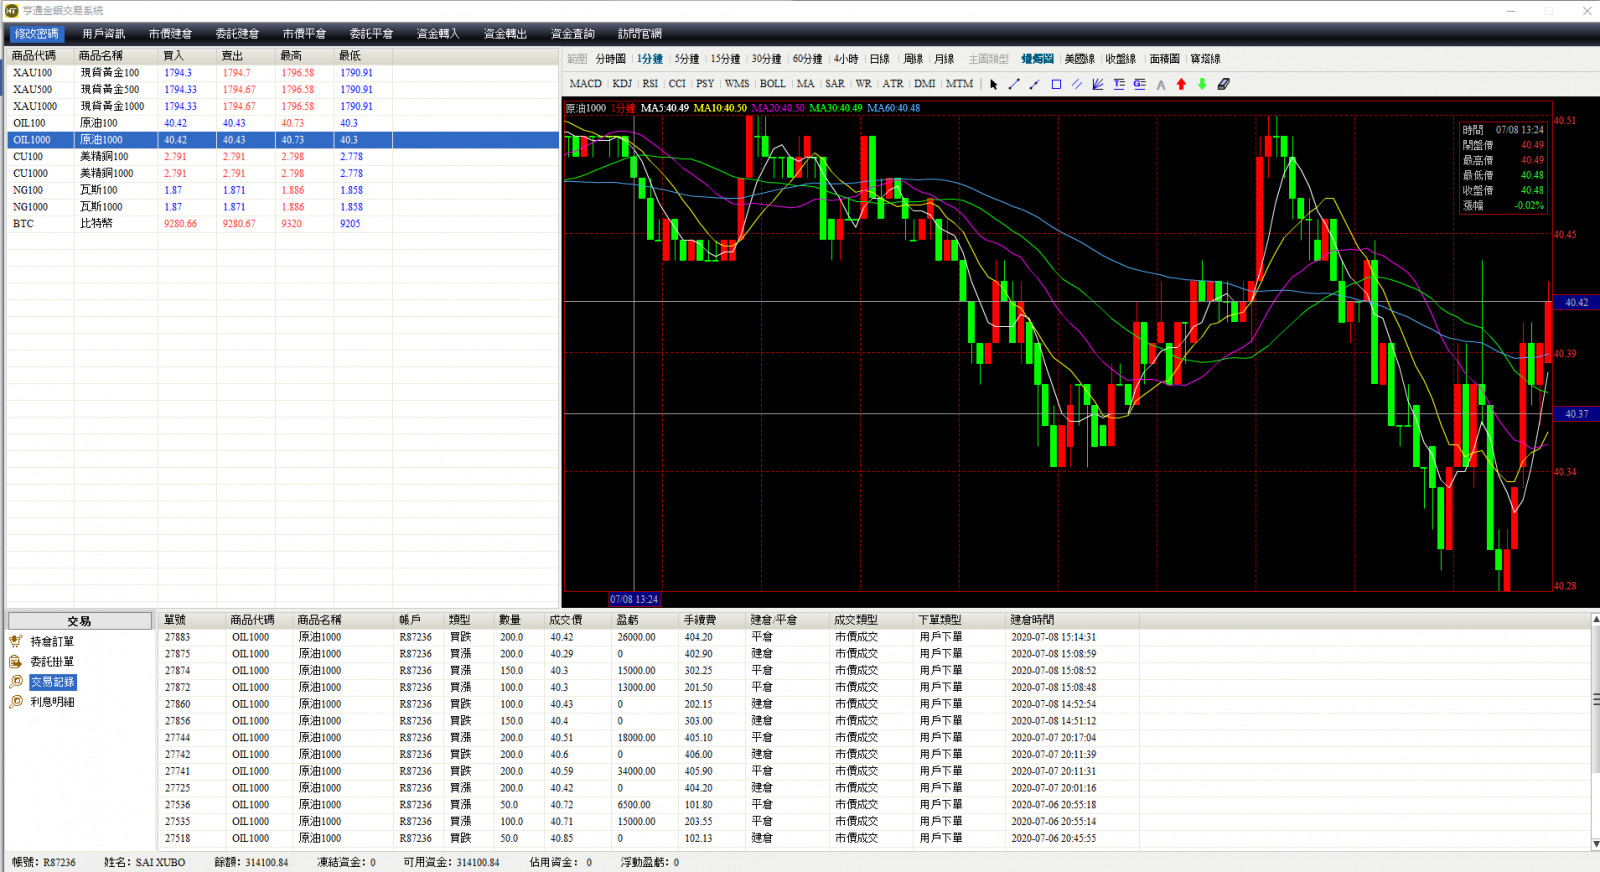Screen dimensions: 1600x872
Task: Activate the eraser tool in chart toolbar
Action: 1223,85
